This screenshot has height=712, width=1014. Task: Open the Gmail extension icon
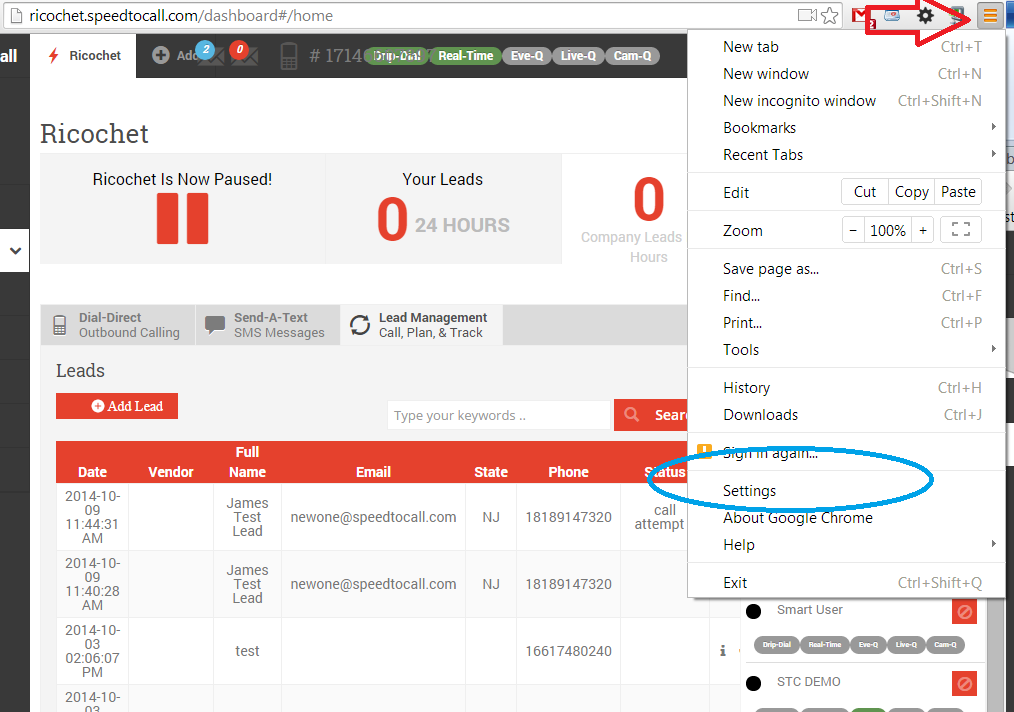point(860,15)
